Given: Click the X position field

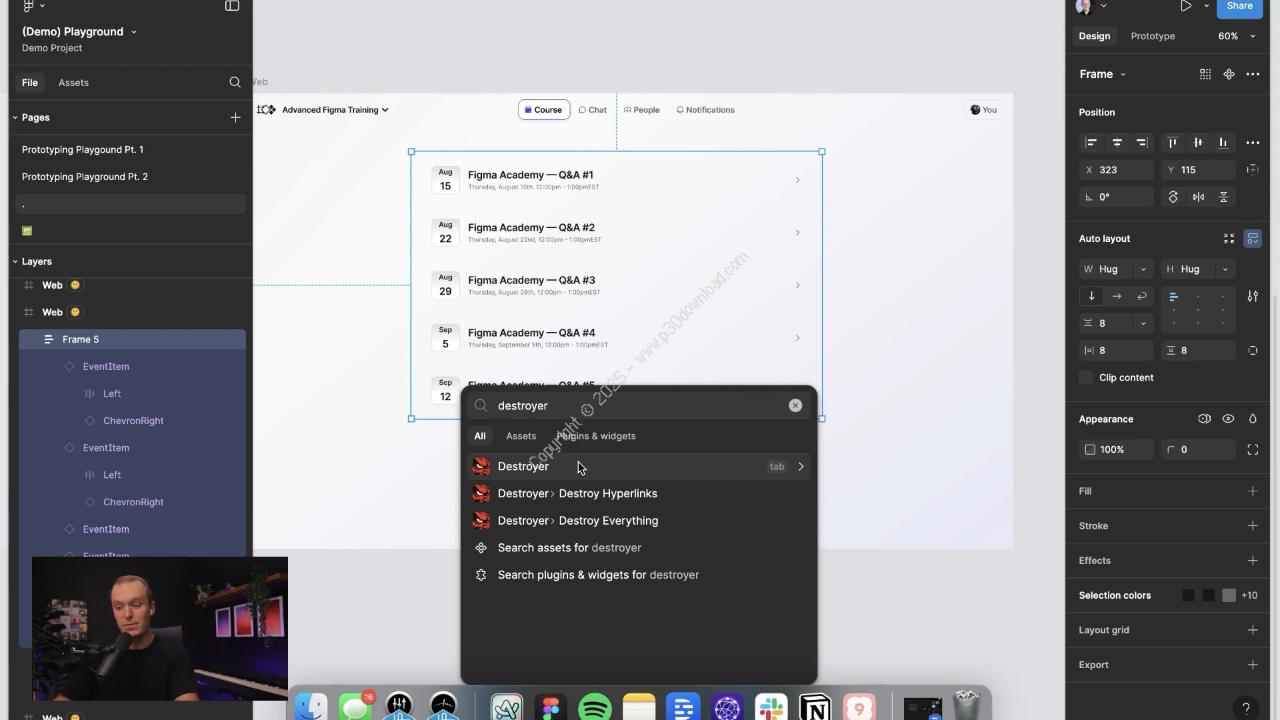Looking at the screenshot, I should 1117,170.
